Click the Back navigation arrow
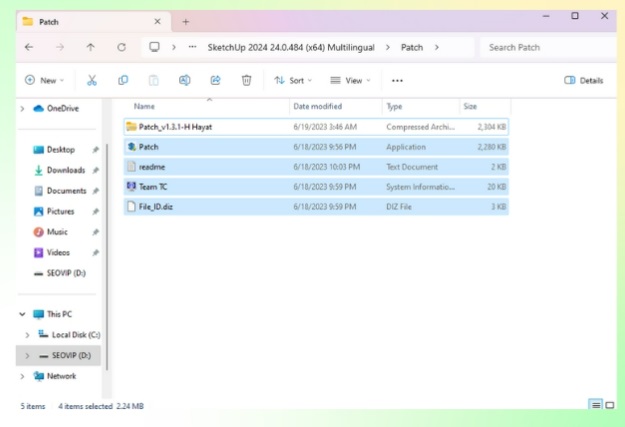This screenshot has height=427, width=625. pos(28,47)
